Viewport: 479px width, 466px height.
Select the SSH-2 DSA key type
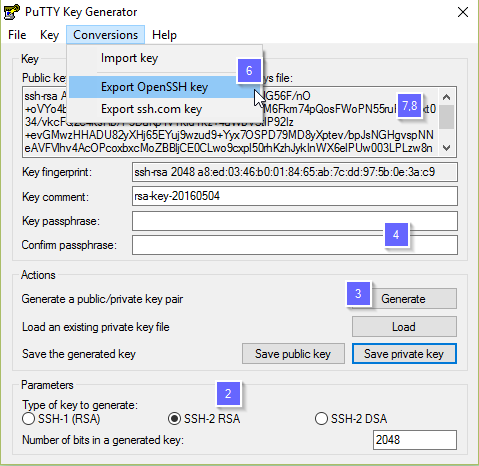351,419
